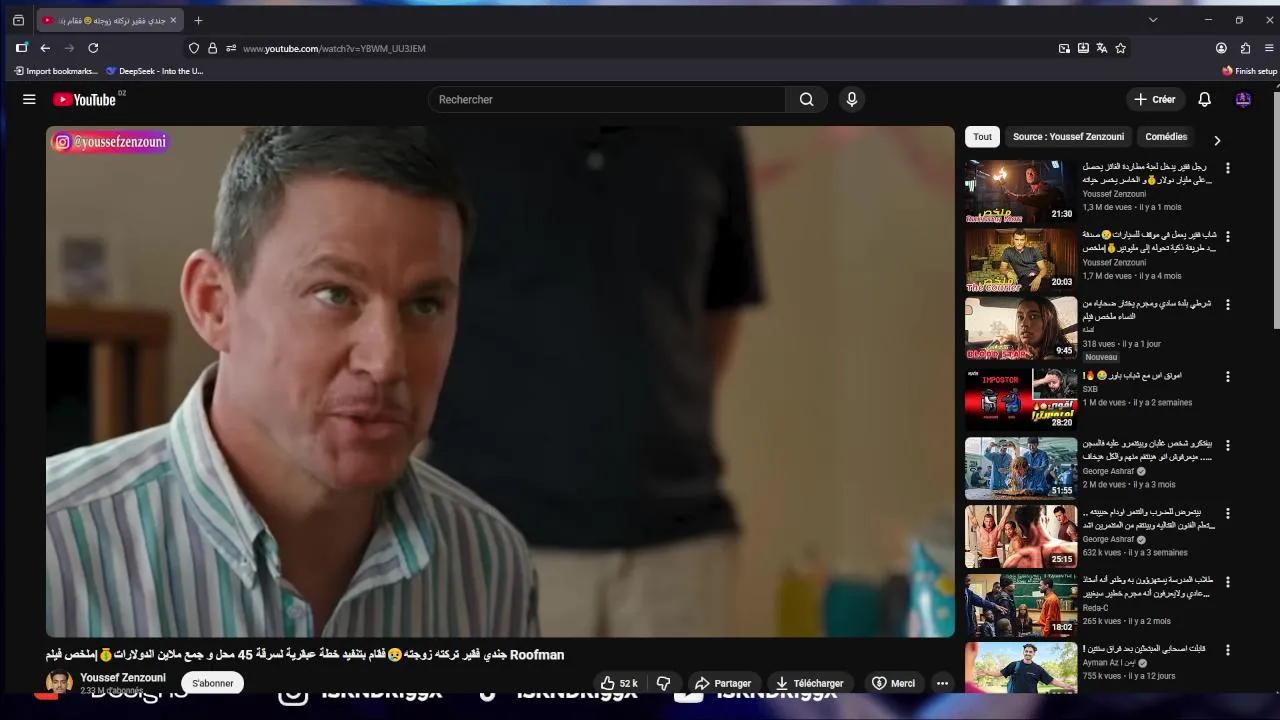Toggle the Firefox sidebar button
This screenshot has height=720, width=1280.
21,48
